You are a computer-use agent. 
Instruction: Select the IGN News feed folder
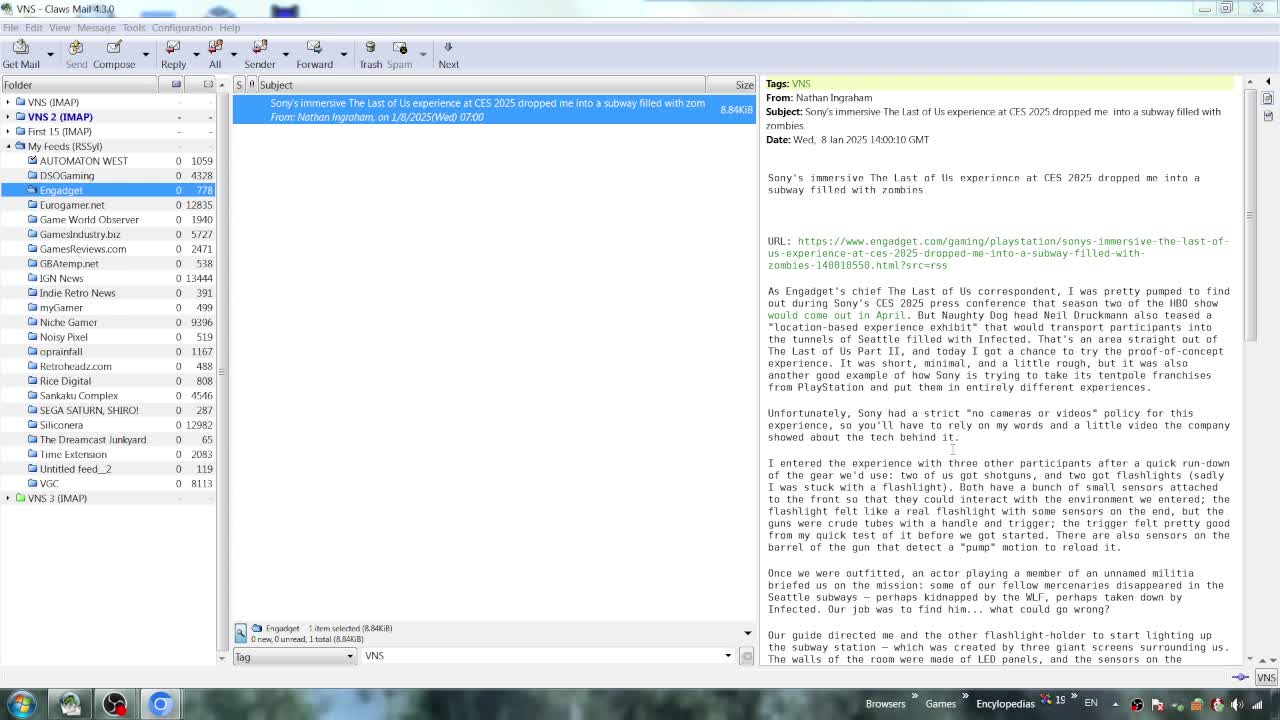pos(61,278)
